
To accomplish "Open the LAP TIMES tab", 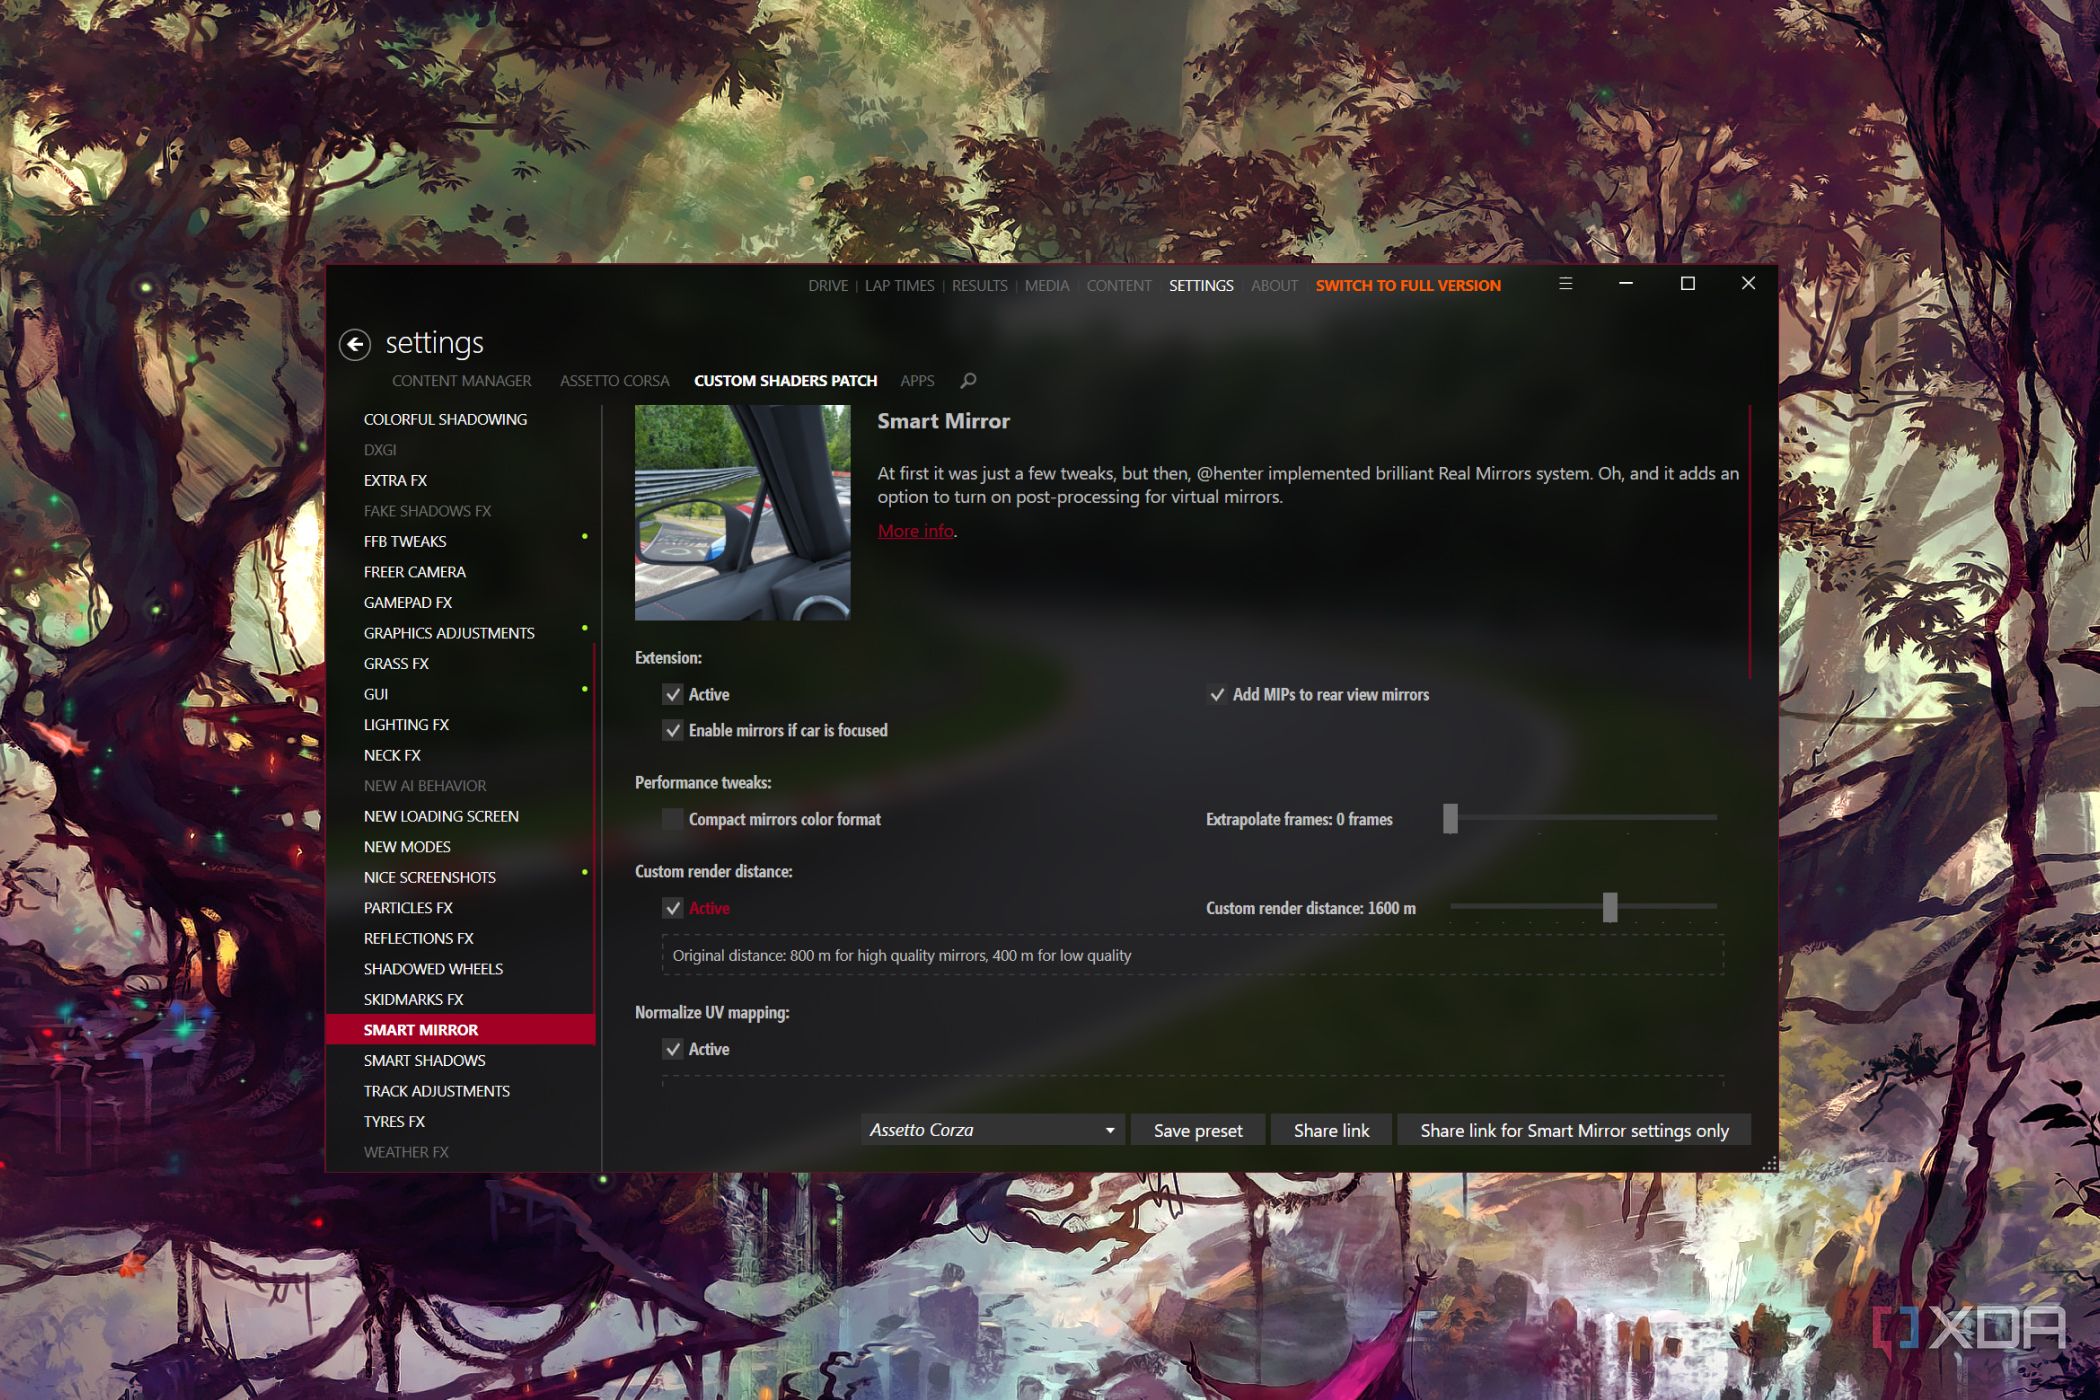I will pos(899,286).
